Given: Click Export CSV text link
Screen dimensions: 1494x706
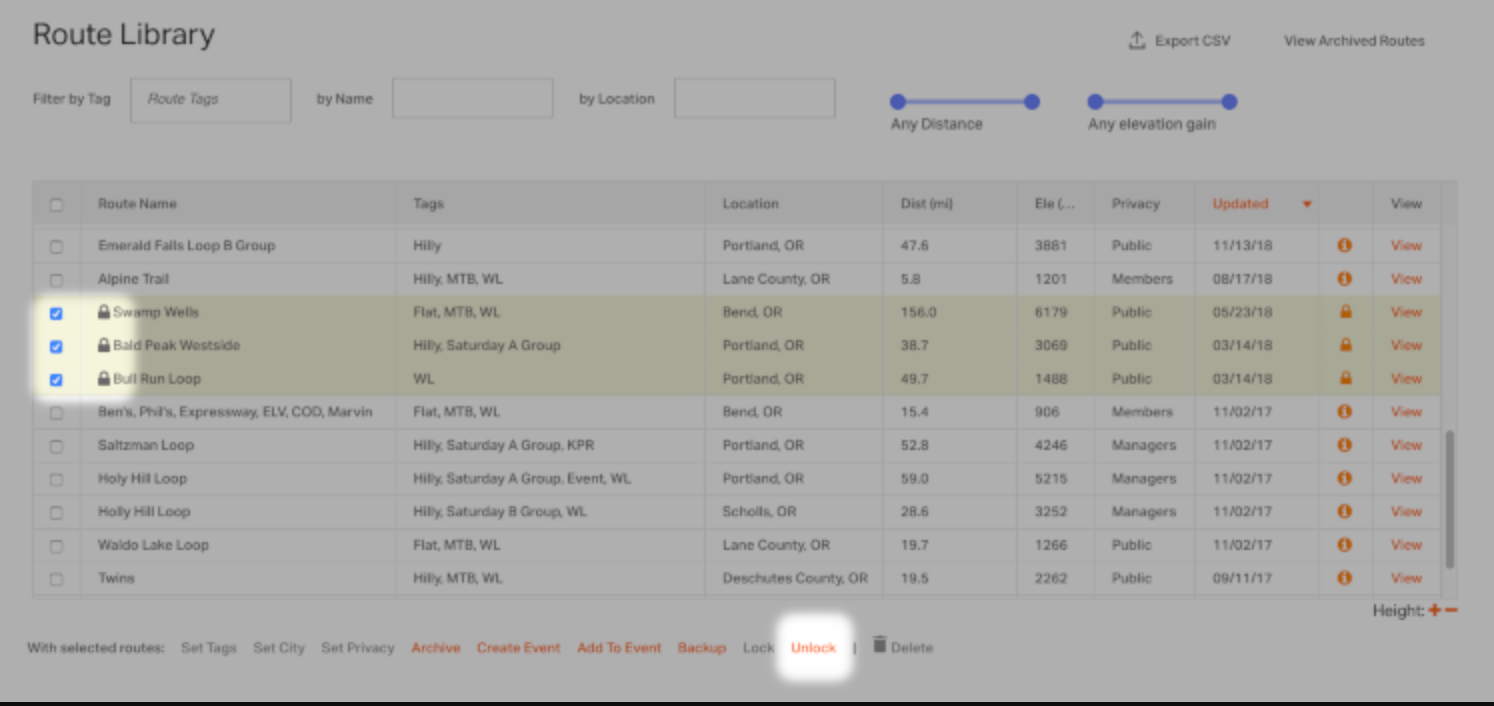Looking at the screenshot, I should (x=1192, y=41).
